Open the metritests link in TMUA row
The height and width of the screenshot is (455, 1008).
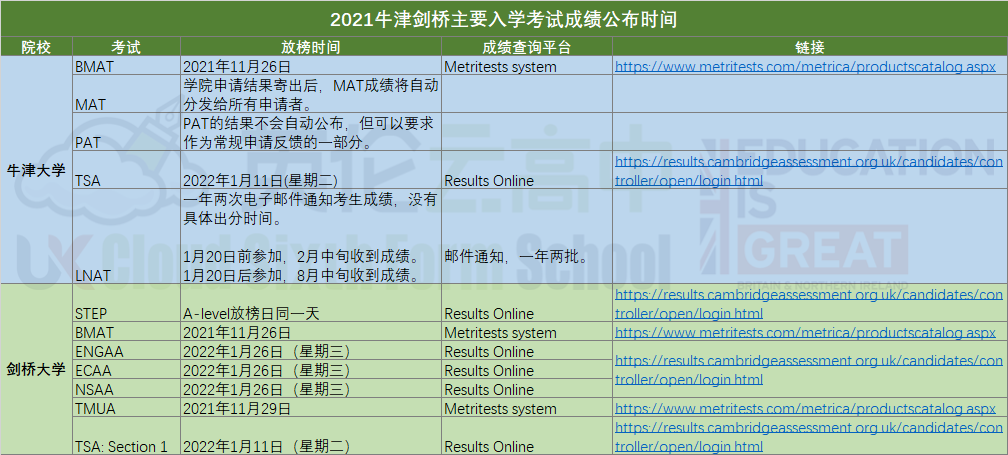pos(805,409)
